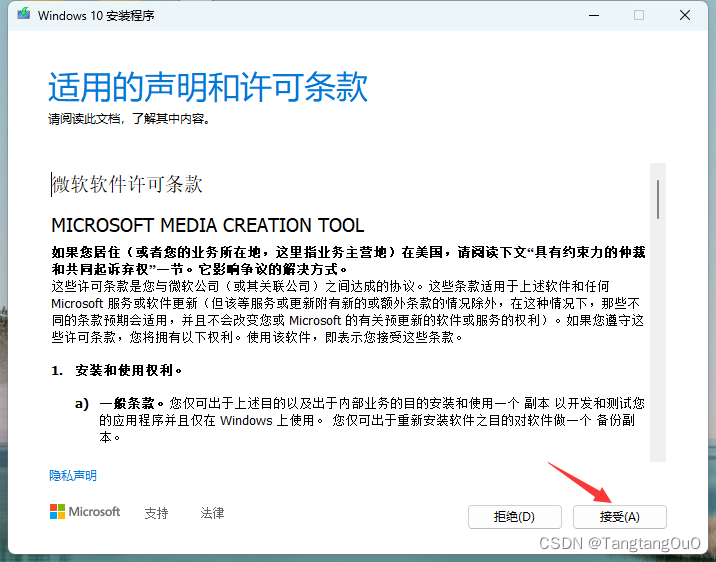
Task: Accept the license terms with 接受(A)
Action: (620, 517)
